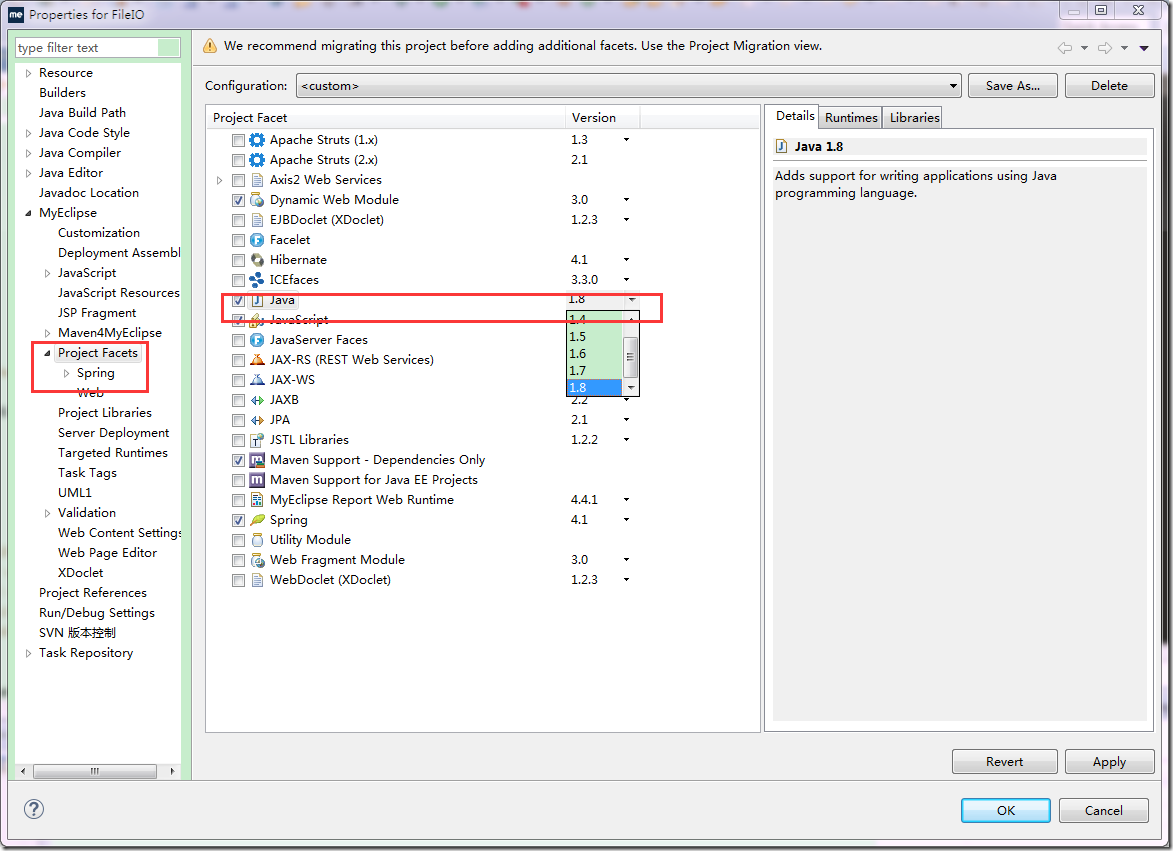1173x851 pixels.
Task: Click the Hibernate facet icon
Action: pyautogui.click(x=257, y=260)
